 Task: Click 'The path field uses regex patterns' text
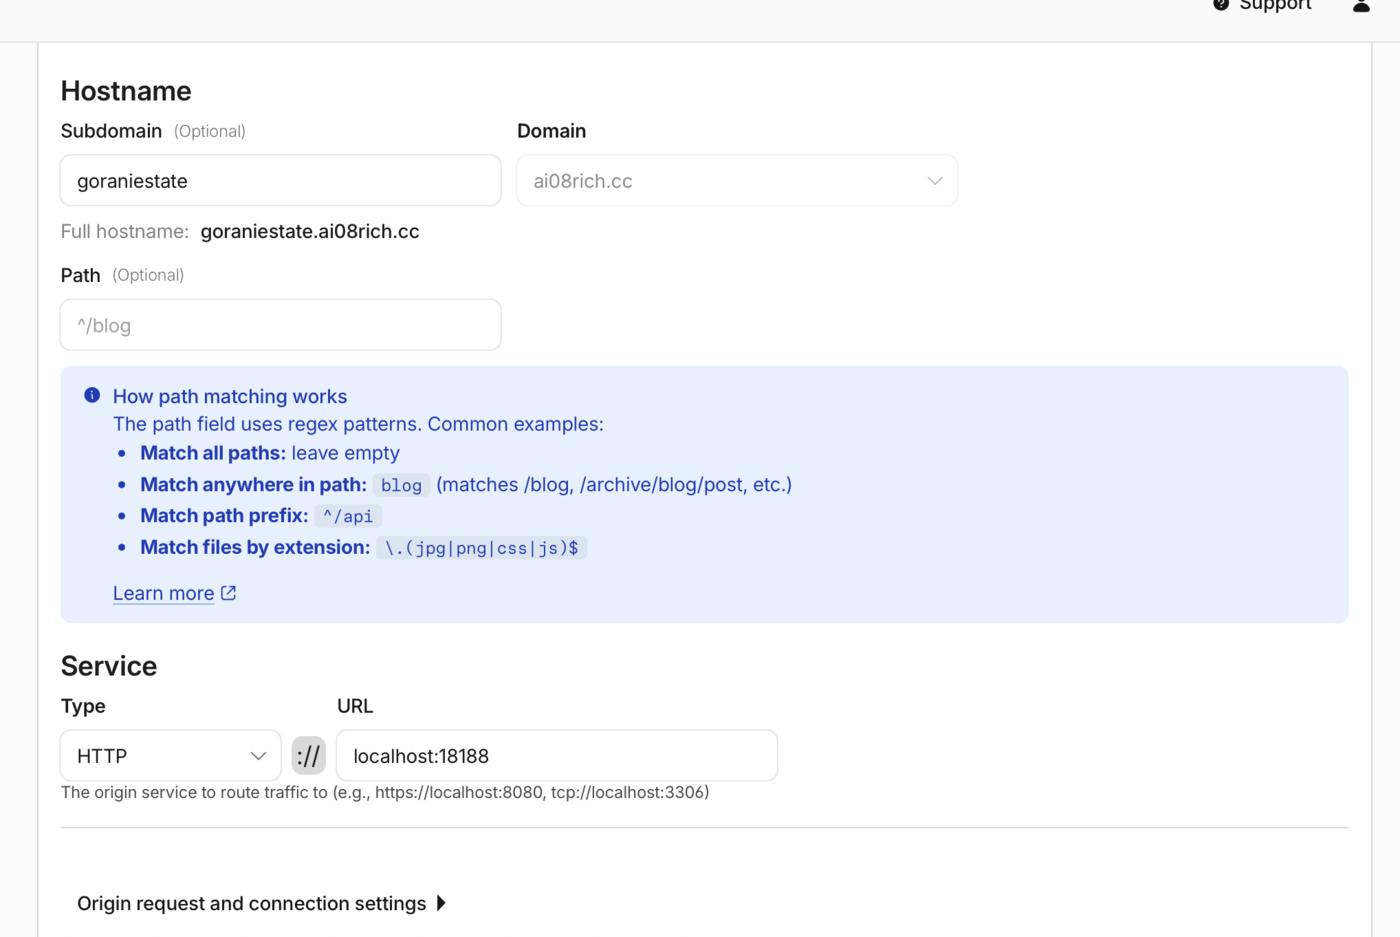tap(358, 424)
